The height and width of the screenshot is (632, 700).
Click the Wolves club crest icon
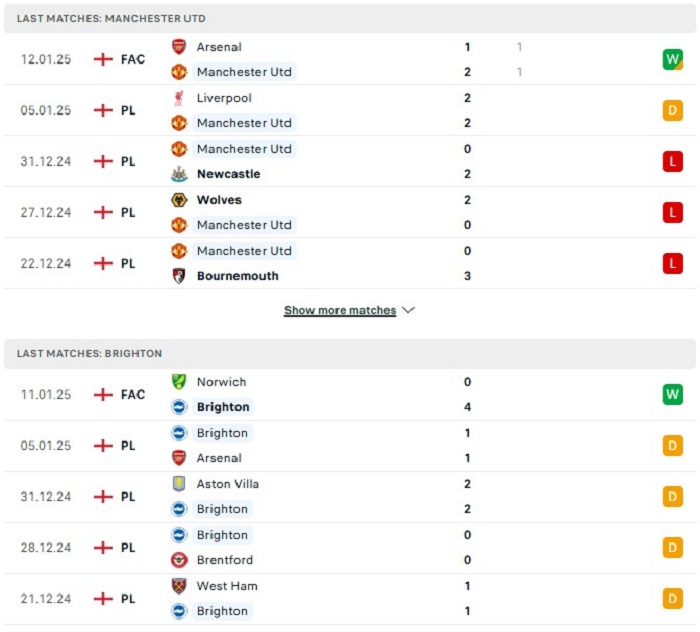tap(179, 200)
